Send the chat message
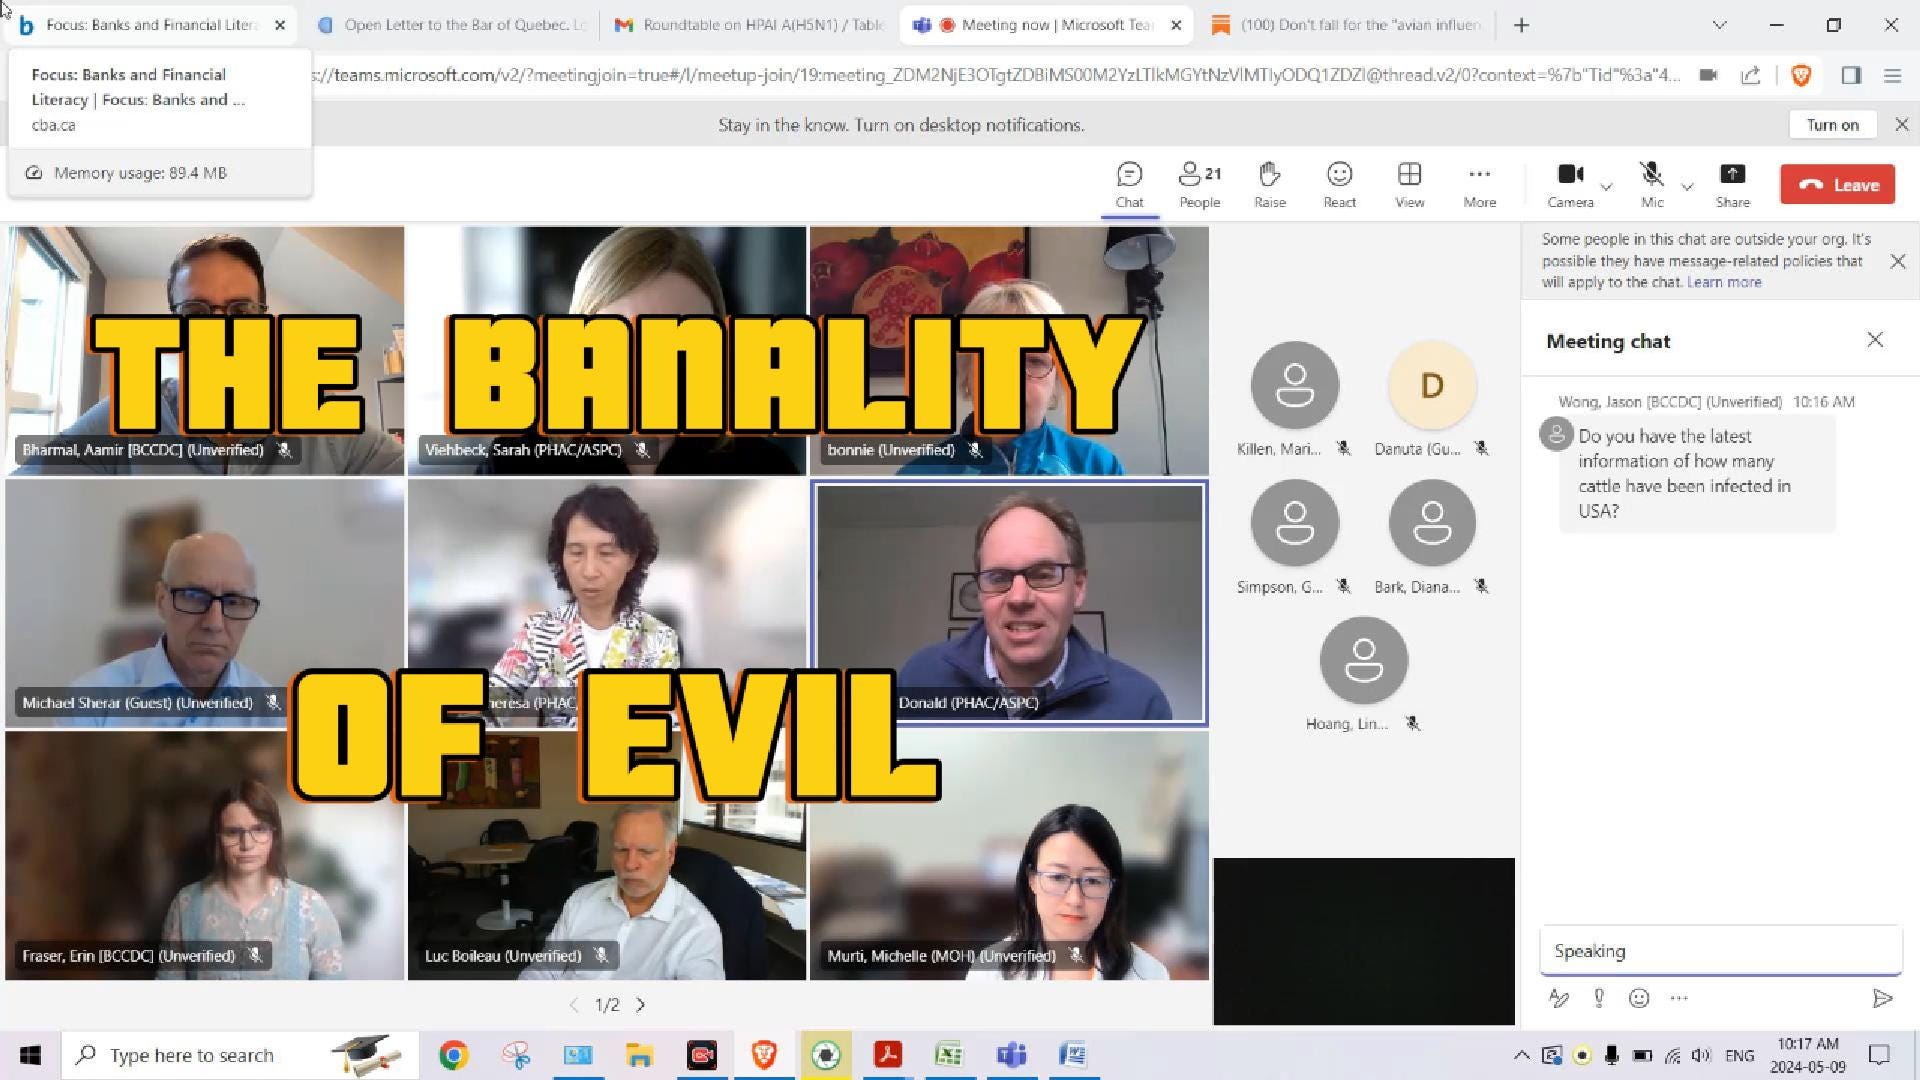The image size is (1920, 1080). point(1882,998)
